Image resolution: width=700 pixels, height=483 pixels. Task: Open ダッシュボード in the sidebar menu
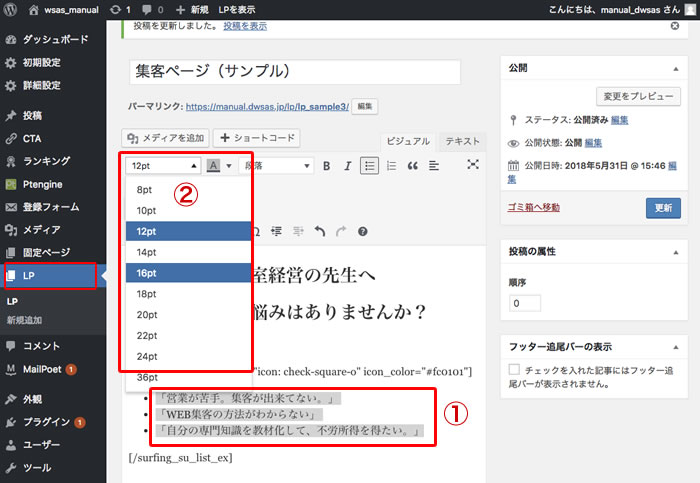click(52, 43)
